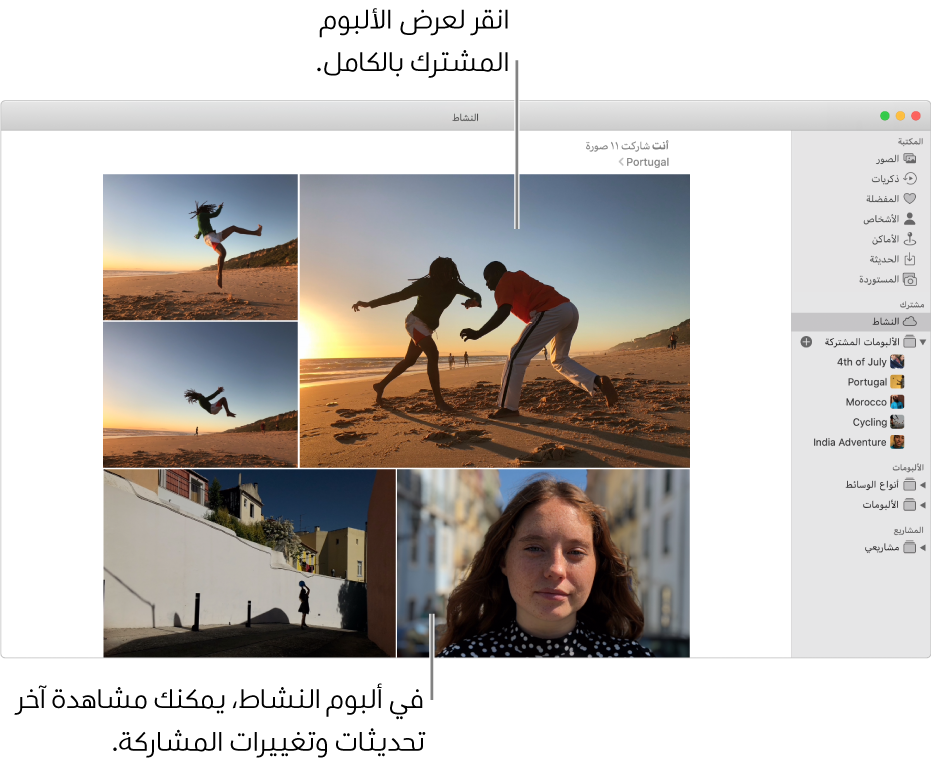The height and width of the screenshot is (771, 931).
Task: Expand the Media Types (أنواع الوسائط) folder
Action: (x=923, y=485)
